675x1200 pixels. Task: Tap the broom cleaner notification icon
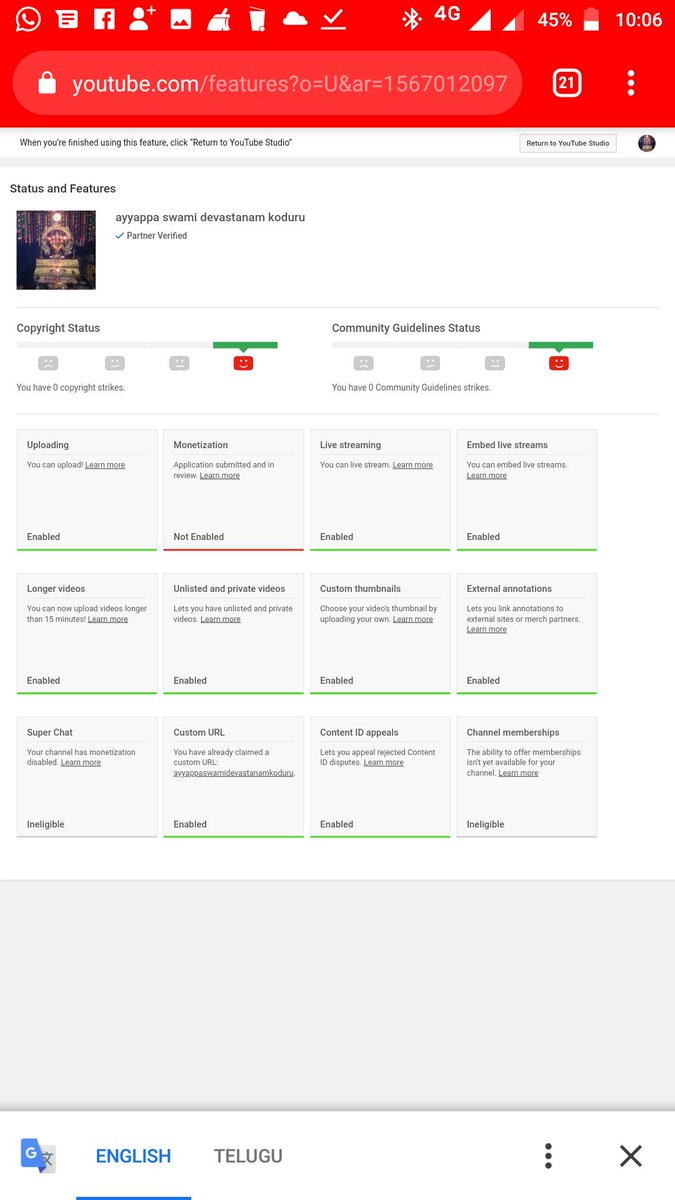[219, 19]
